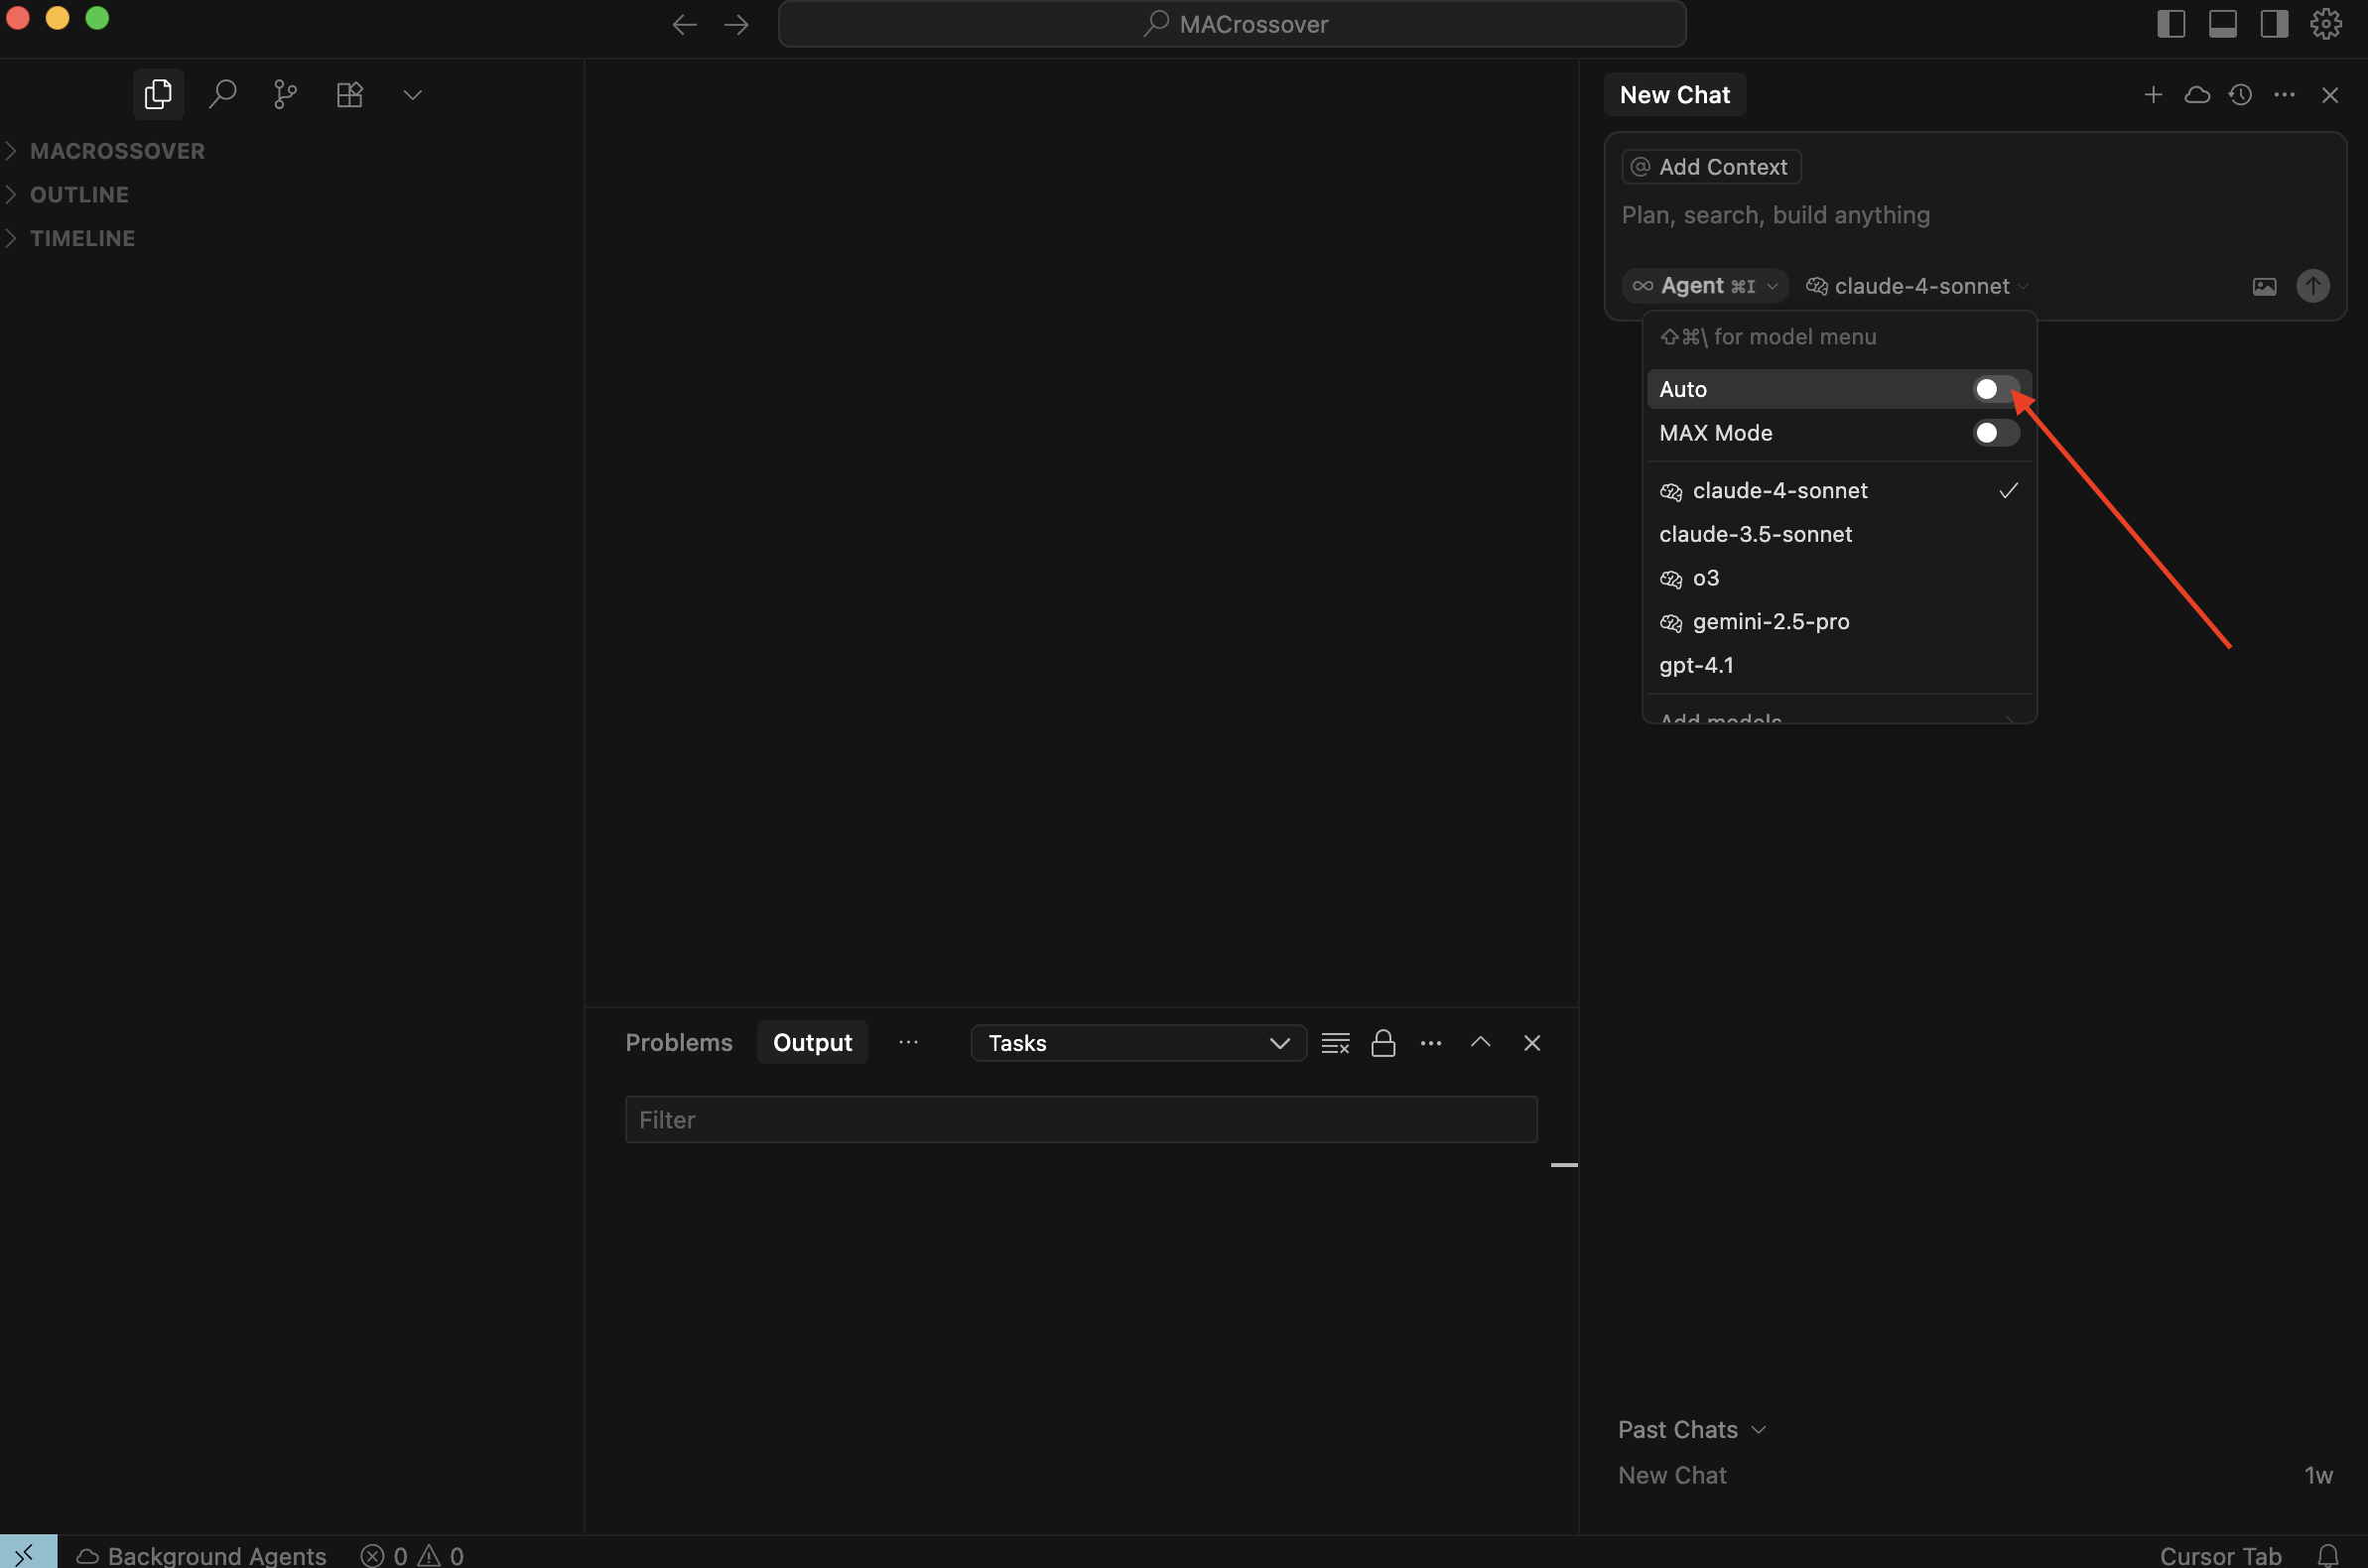
Task: Switch to the Problems tab
Action: click(678, 1042)
